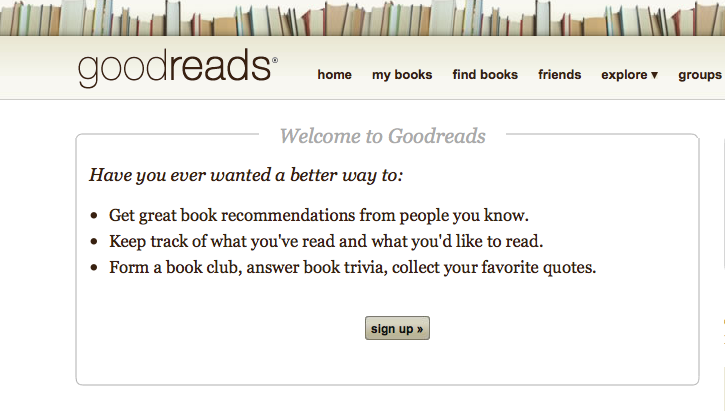This screenshot has height=411, width=725.
Task: Open the find books nav item
Action: [x=485, y=75]
